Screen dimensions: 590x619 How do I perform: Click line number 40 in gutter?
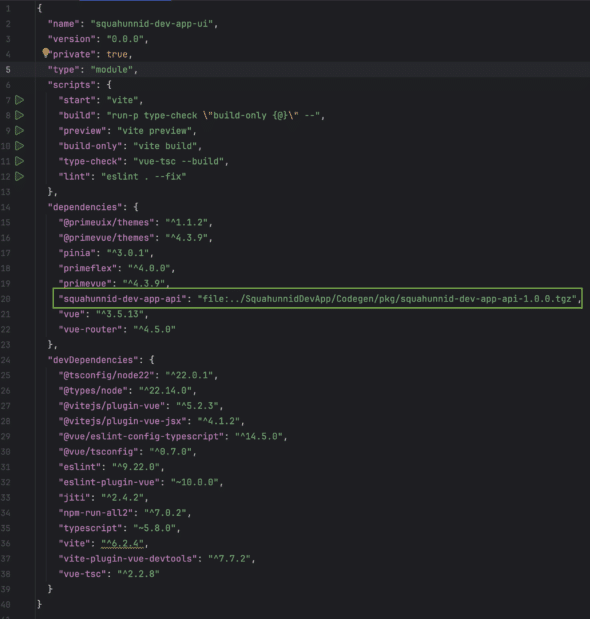pyautogui.click(x=6, y=604)
